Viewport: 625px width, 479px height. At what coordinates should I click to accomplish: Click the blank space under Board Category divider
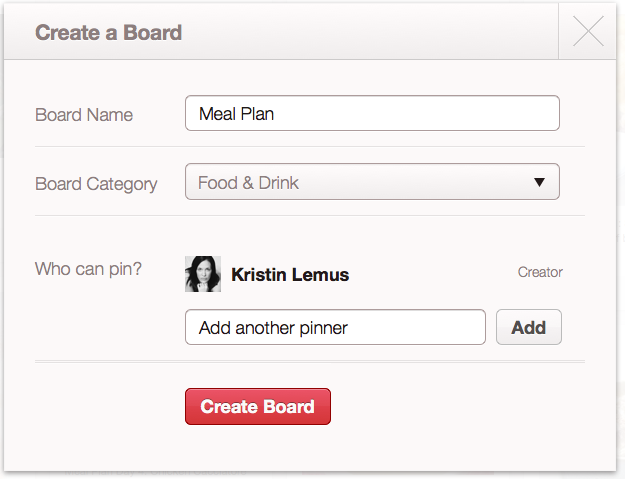(310, 235)
